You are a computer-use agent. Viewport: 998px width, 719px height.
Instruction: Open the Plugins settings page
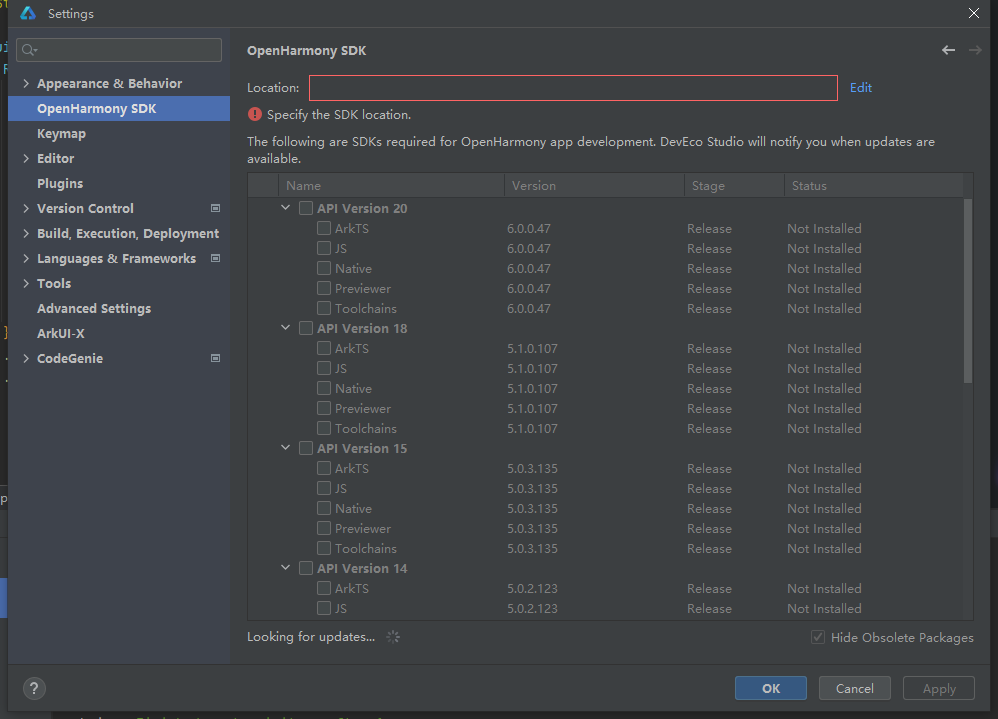point(60,183)
